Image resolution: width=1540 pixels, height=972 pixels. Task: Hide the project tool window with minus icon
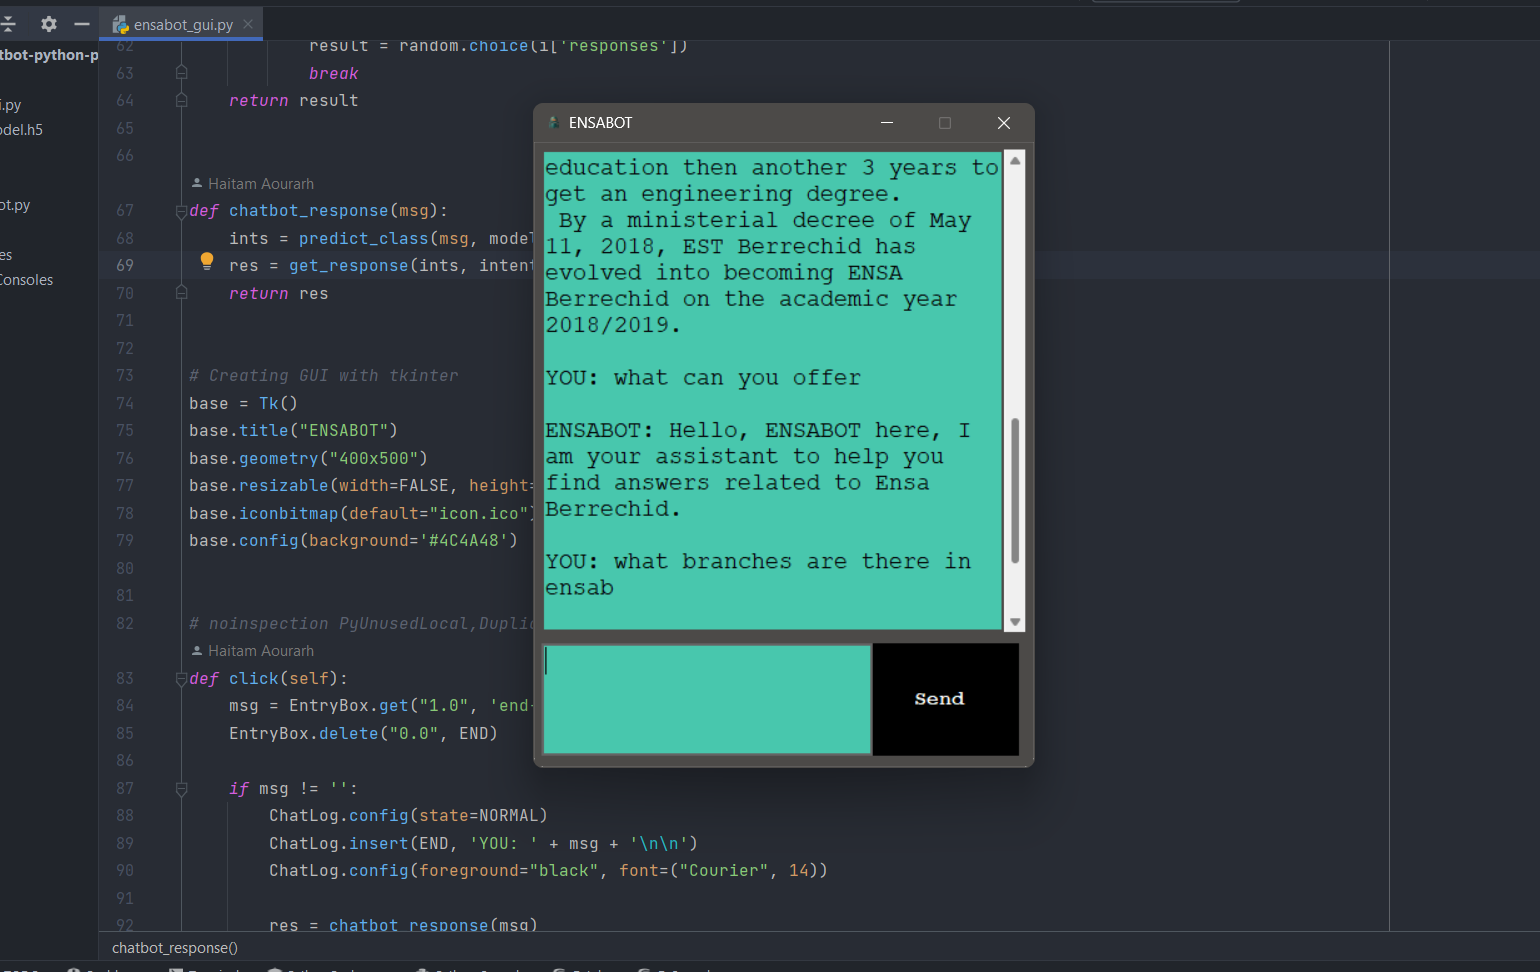coord(82,24)
